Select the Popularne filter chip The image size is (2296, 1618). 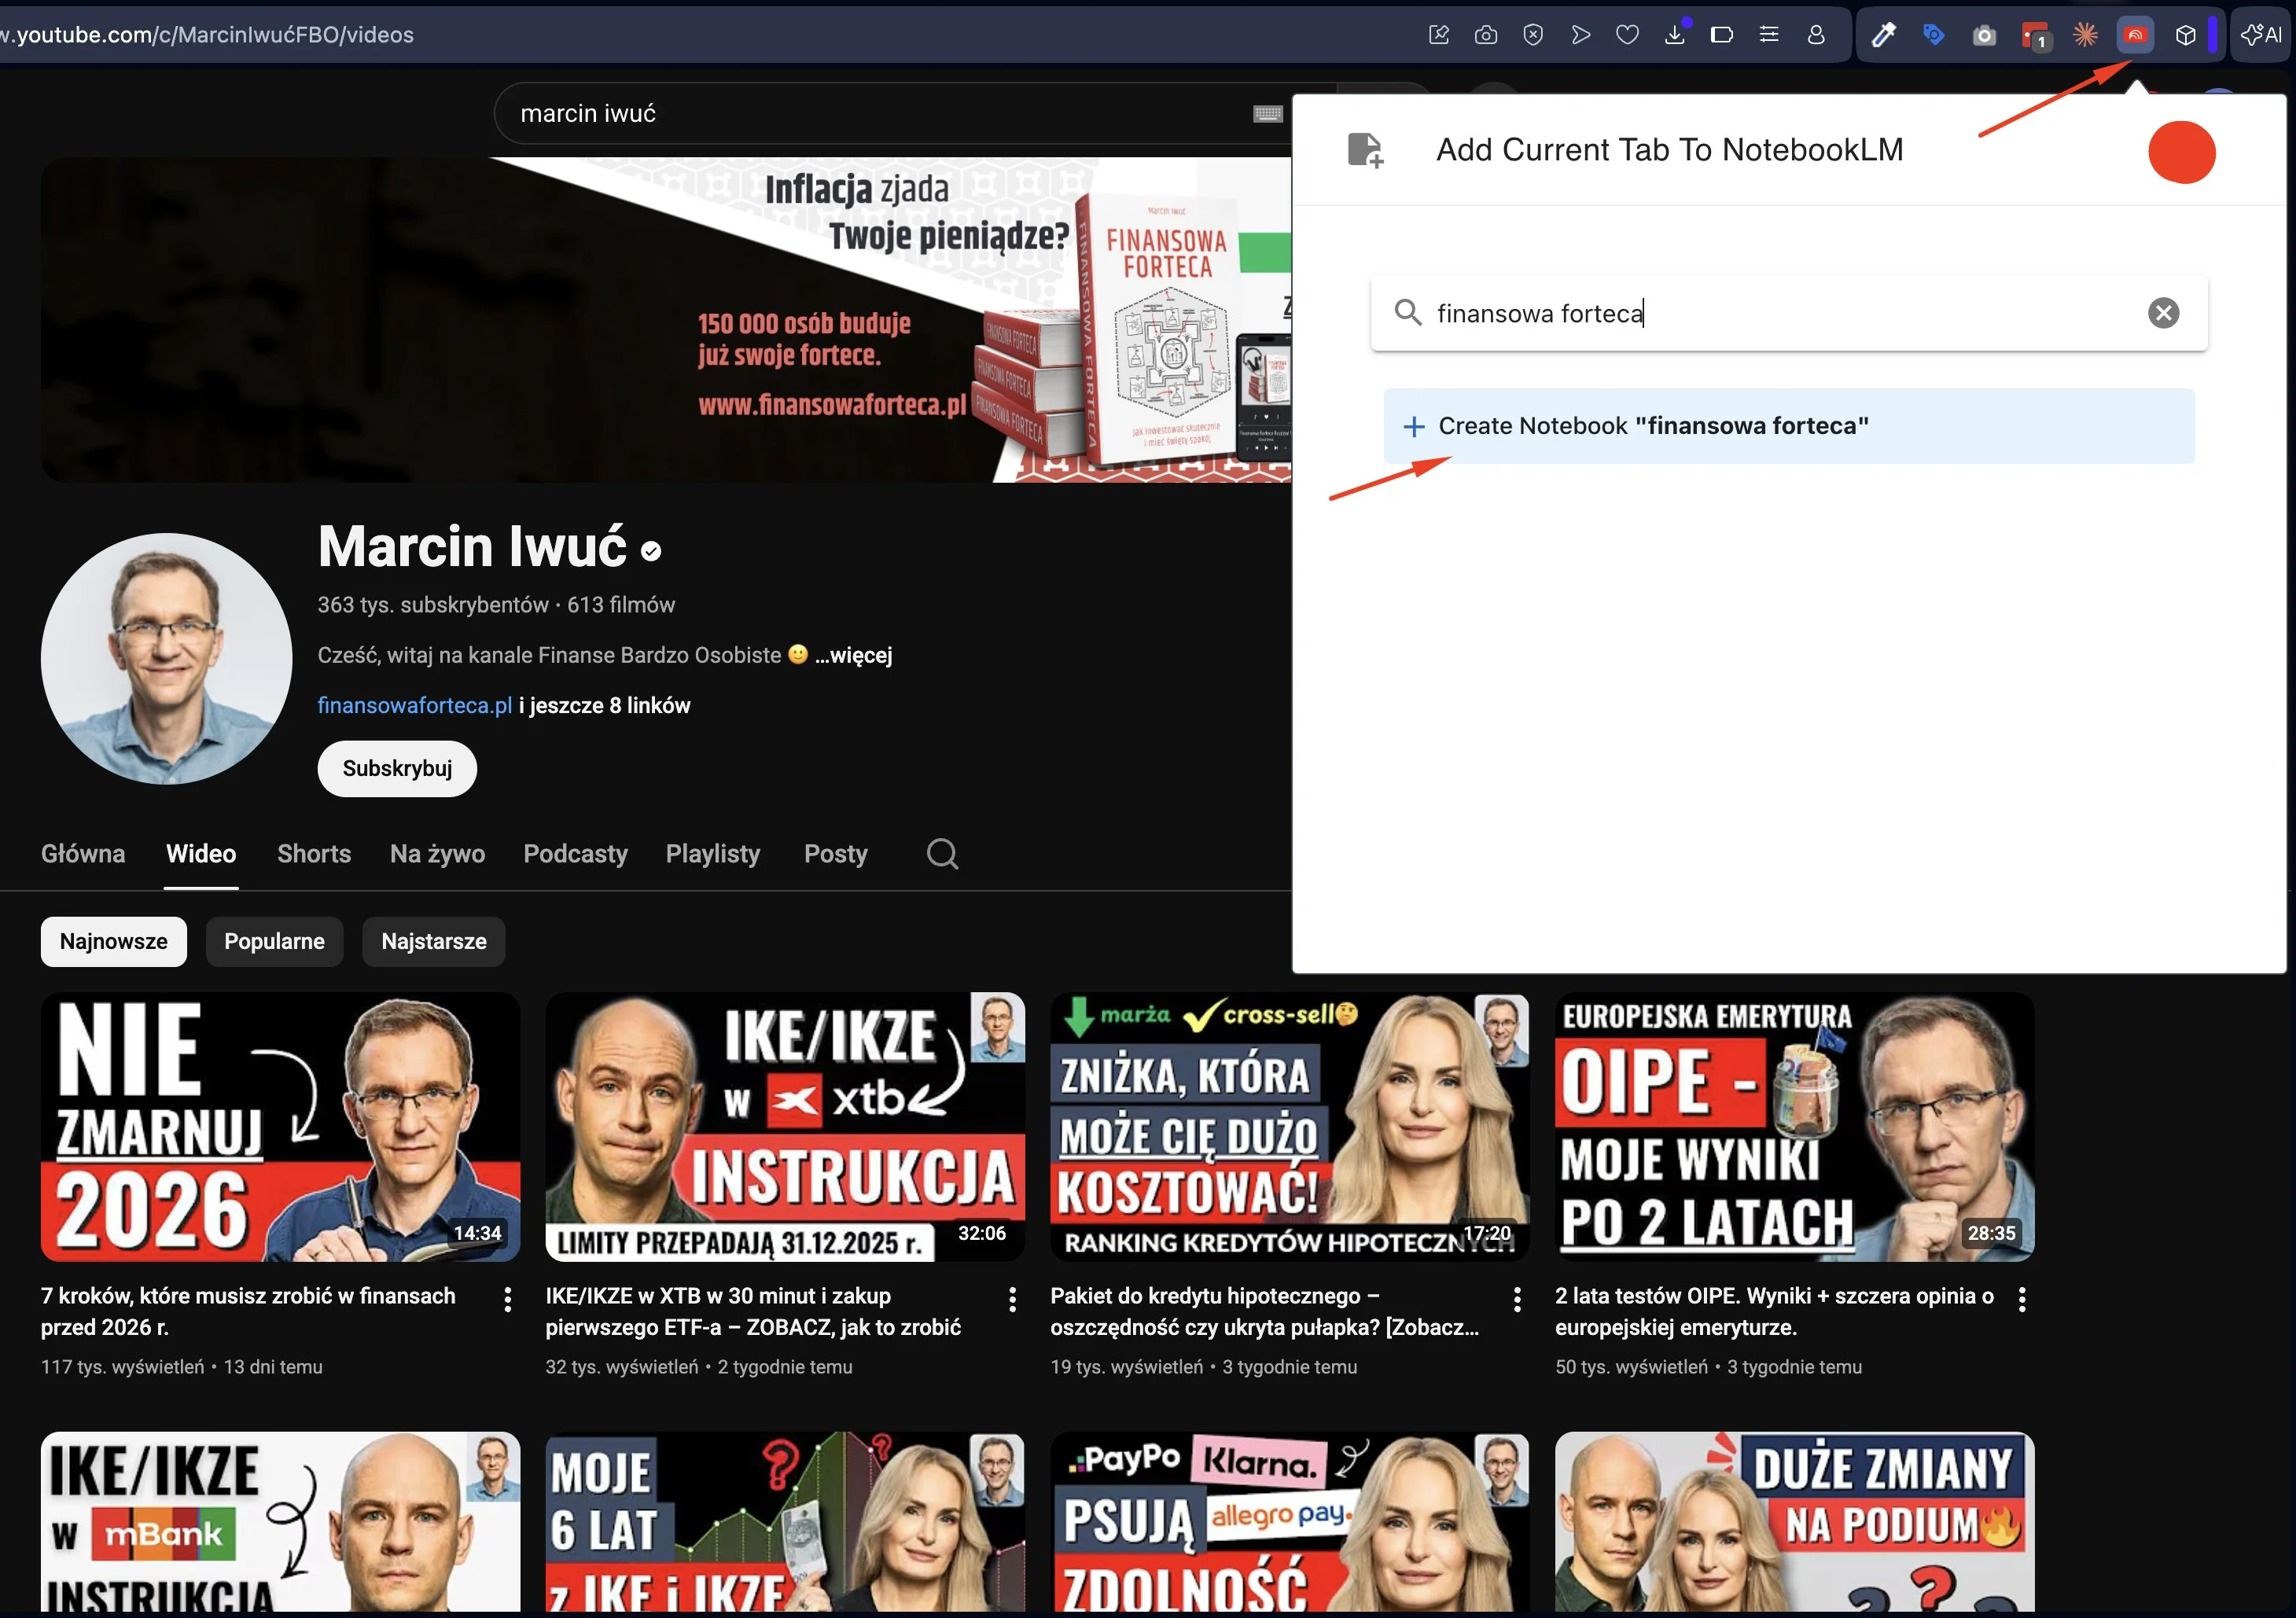tap(274, 941)
